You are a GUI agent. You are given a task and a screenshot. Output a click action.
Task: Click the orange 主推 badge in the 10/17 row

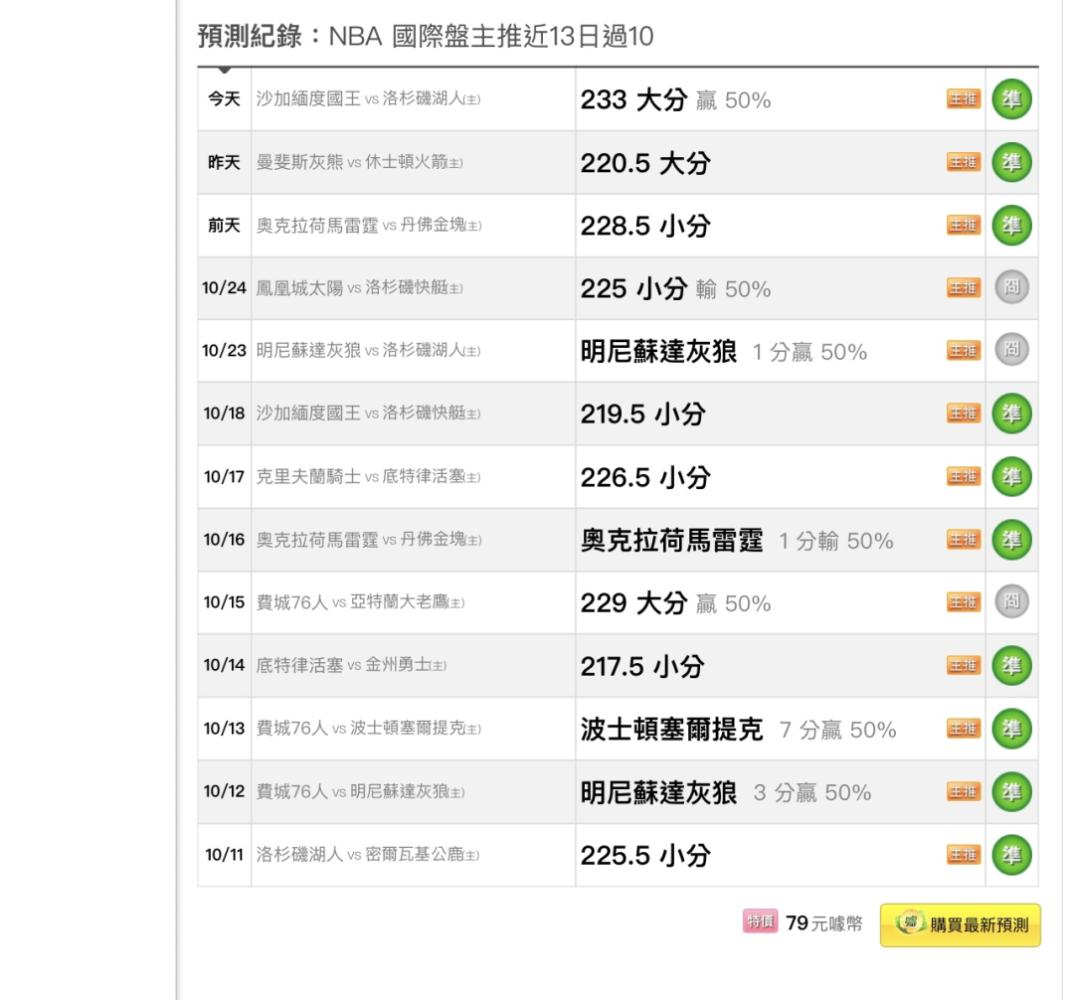click(x=964, y=477)
